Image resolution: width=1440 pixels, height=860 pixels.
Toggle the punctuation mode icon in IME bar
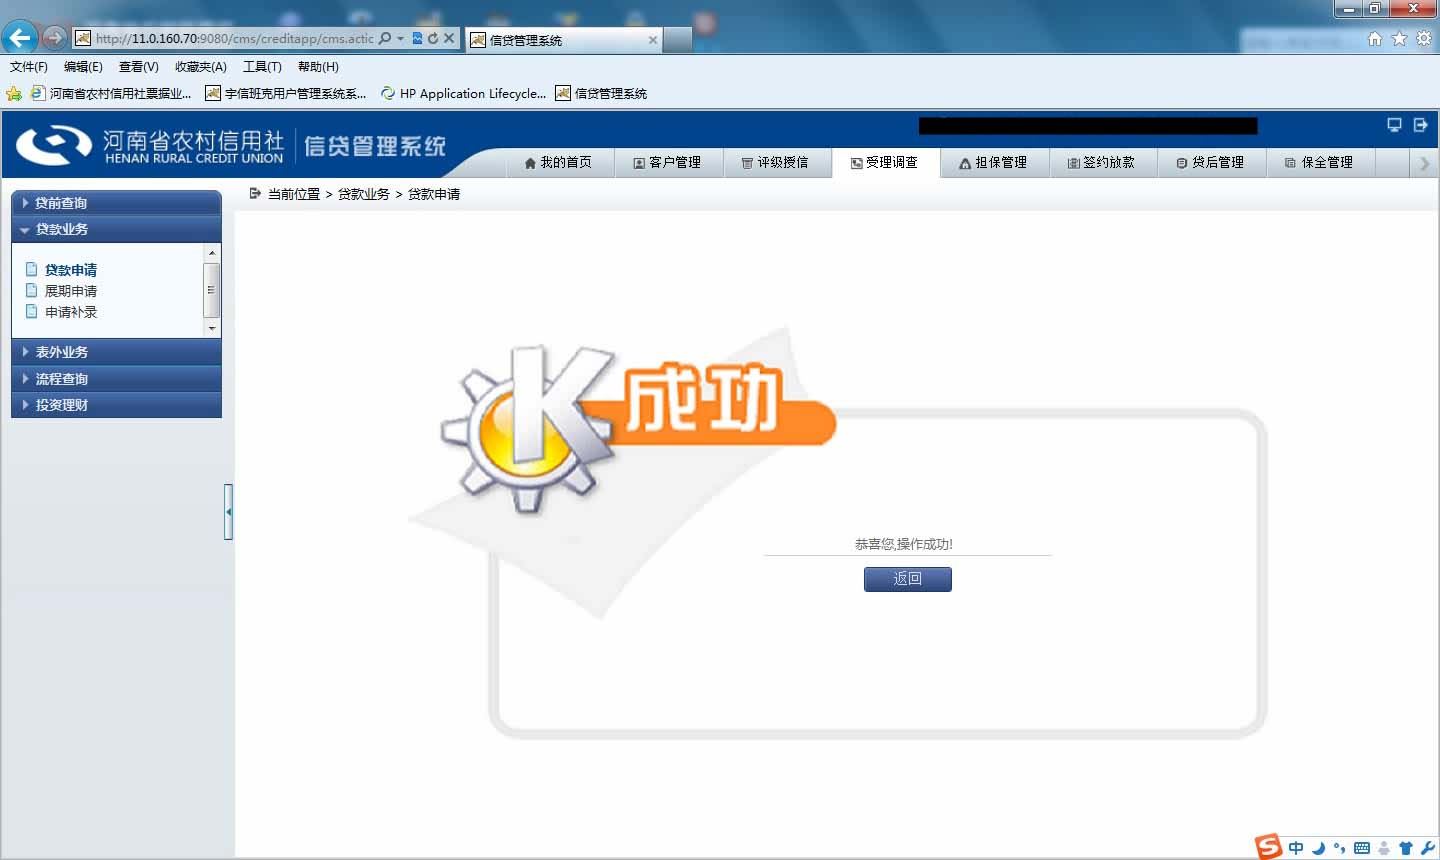1339,848
